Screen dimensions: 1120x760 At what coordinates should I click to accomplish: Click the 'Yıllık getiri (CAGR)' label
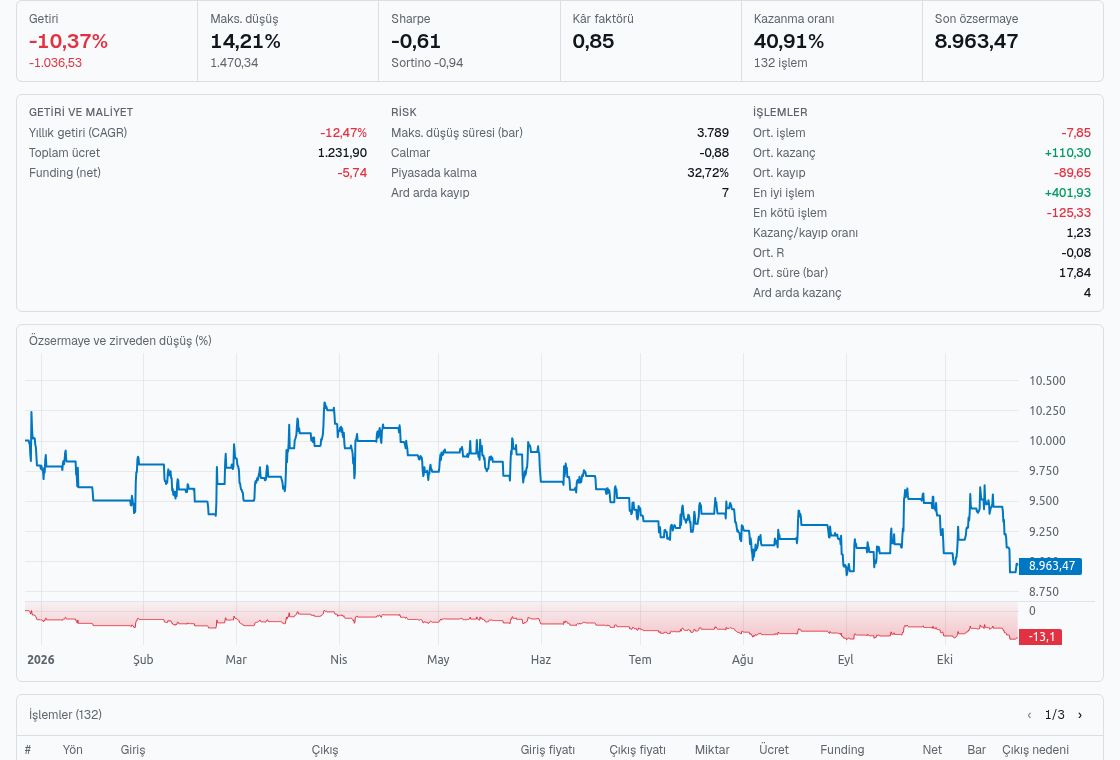coord(78,133)
